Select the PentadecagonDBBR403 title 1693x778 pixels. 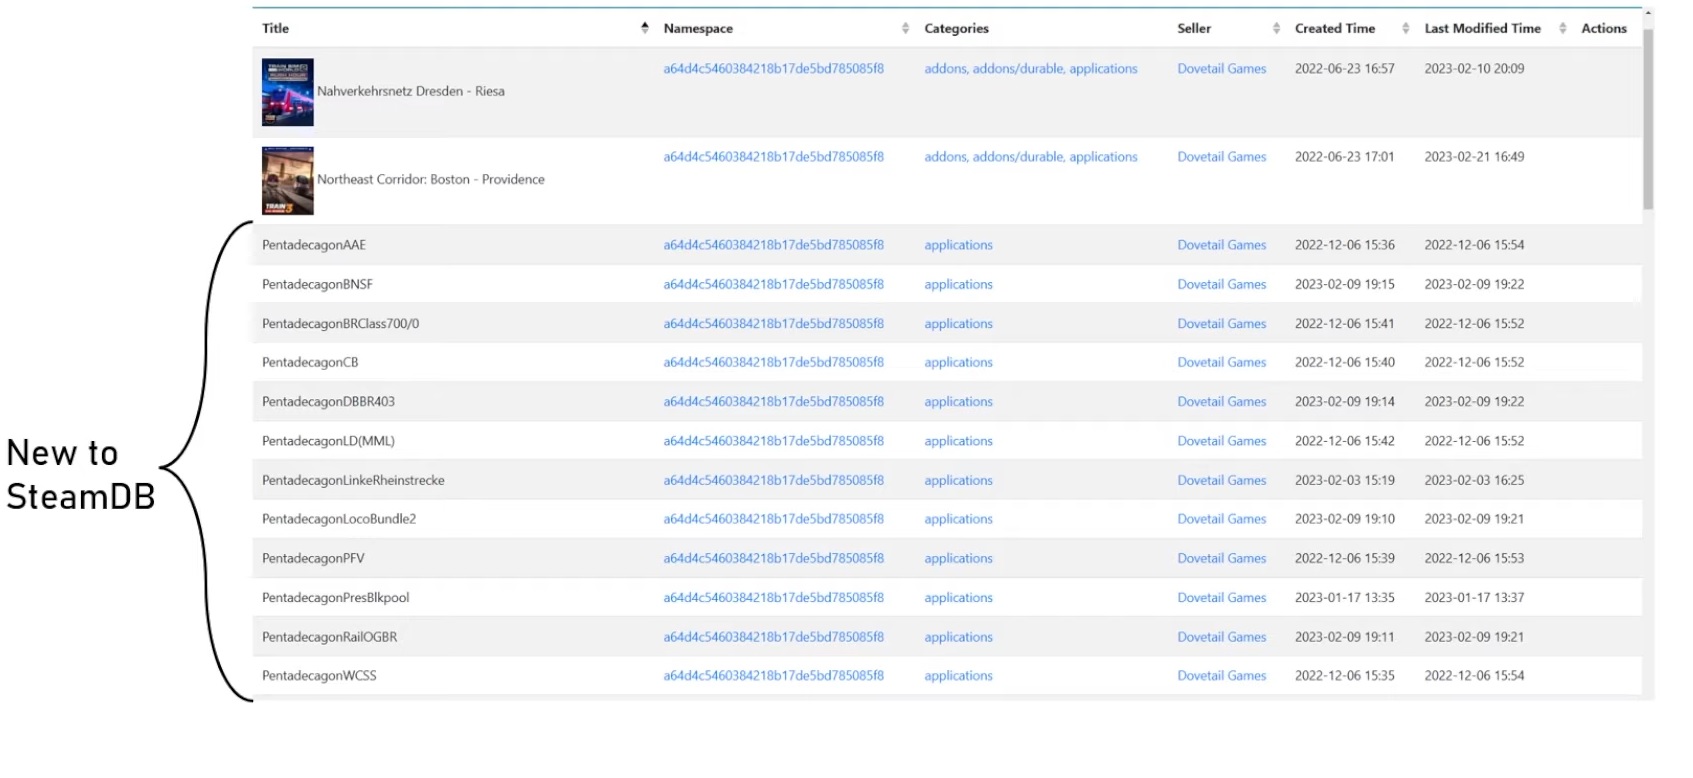(x=328, y=401)
